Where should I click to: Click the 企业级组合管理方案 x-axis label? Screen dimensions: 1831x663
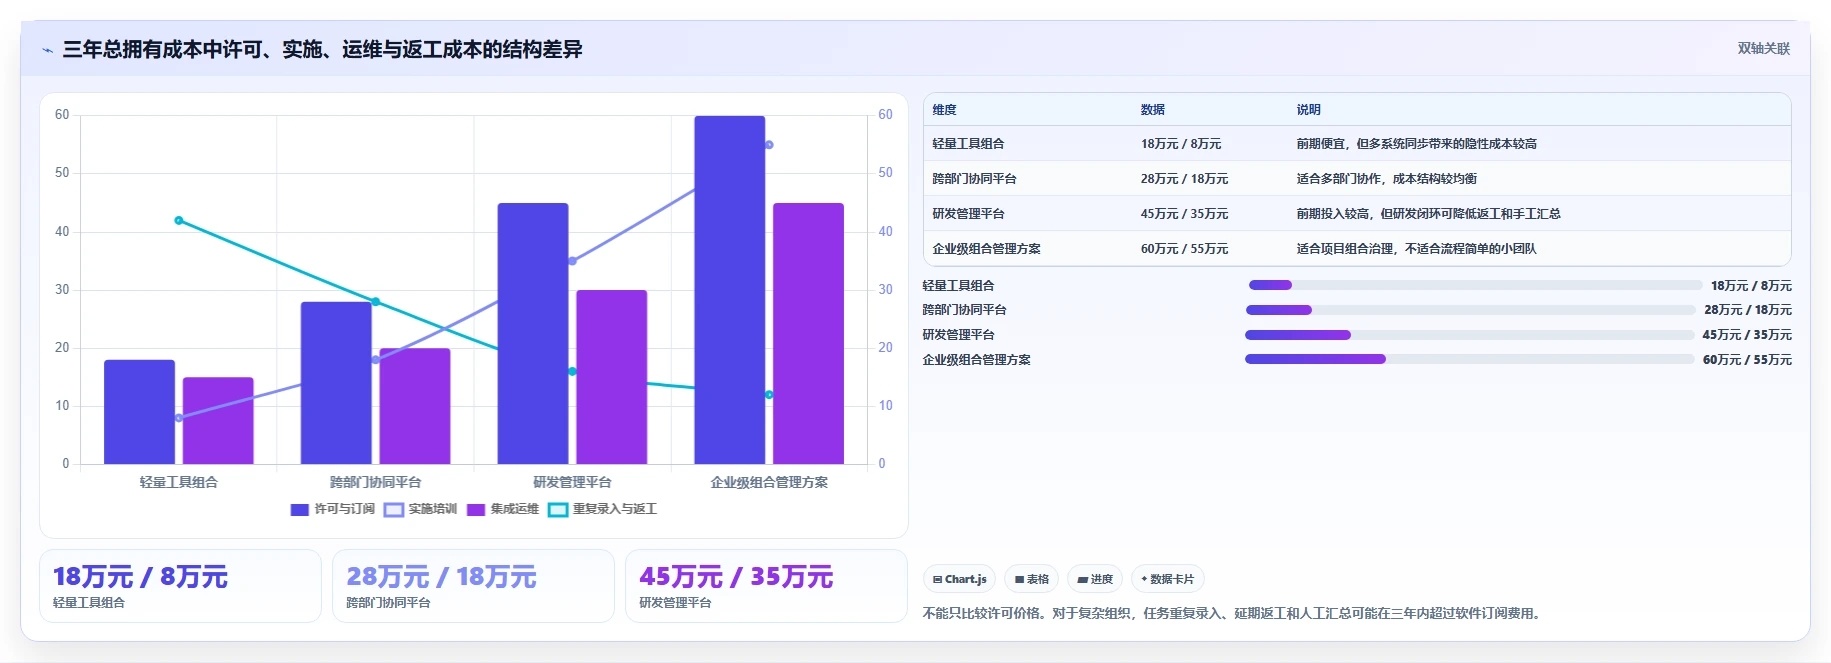click(769, 482)
